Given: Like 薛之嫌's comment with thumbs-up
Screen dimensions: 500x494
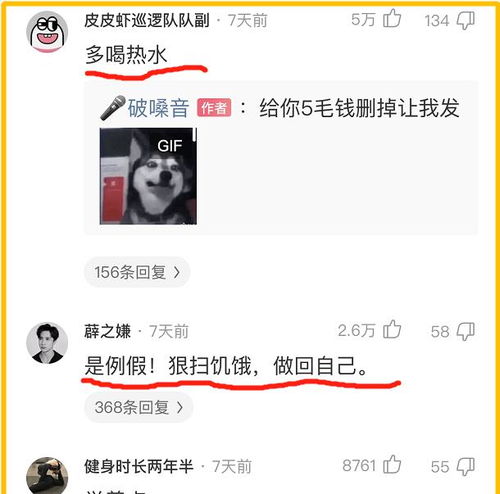Looking at the screenshot, I should pyautogui.click(x=392, y=329).
